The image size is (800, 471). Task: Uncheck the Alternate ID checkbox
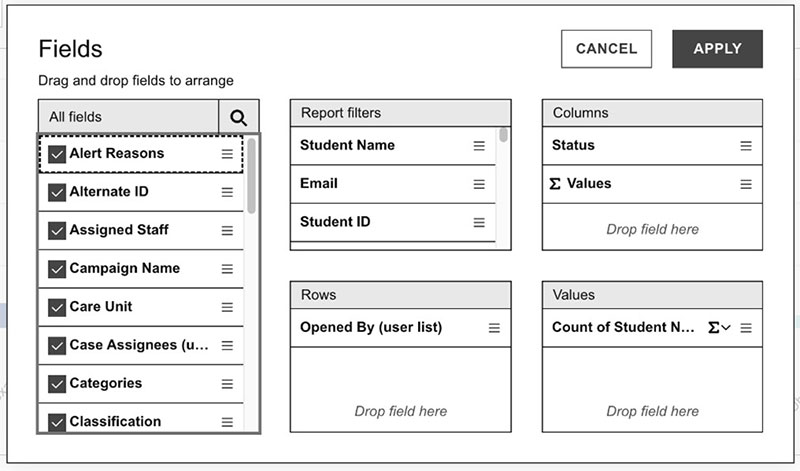coord(57,192)
